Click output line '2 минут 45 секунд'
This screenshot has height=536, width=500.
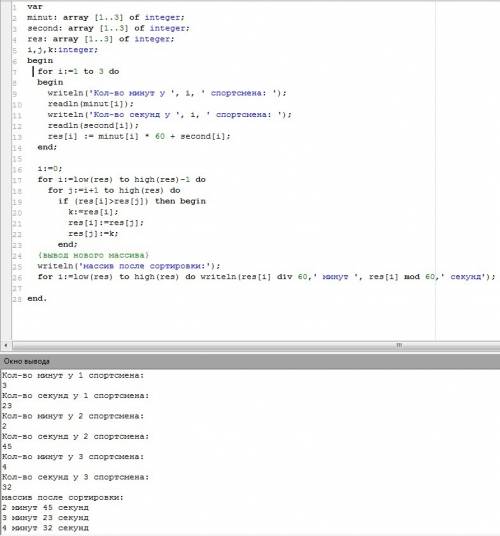click(45, 508)
